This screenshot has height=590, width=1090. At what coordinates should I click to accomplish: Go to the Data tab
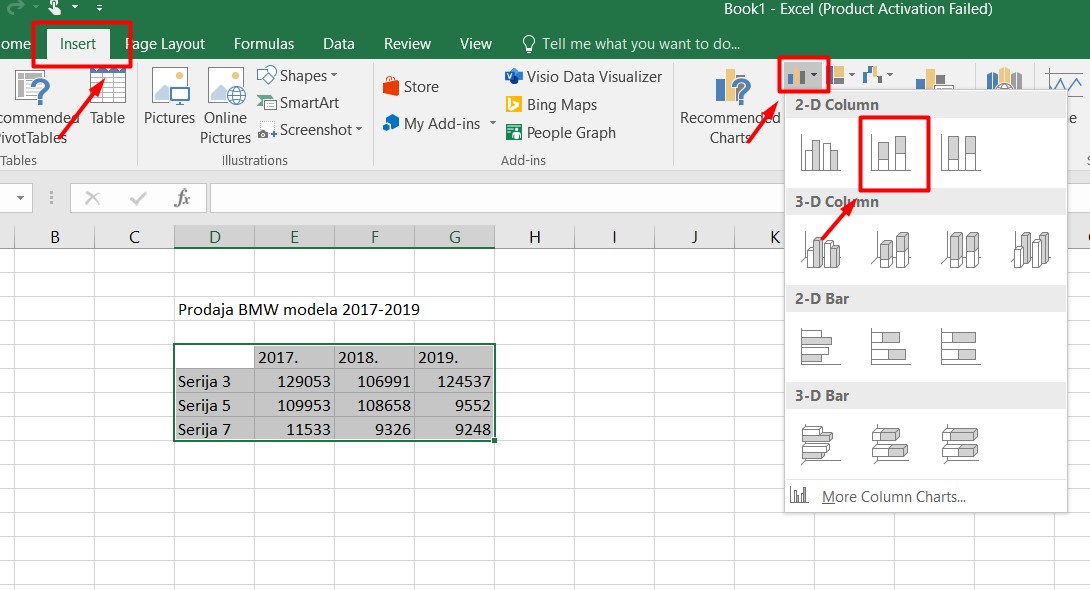pyautogui.click(x=339, y=44)
